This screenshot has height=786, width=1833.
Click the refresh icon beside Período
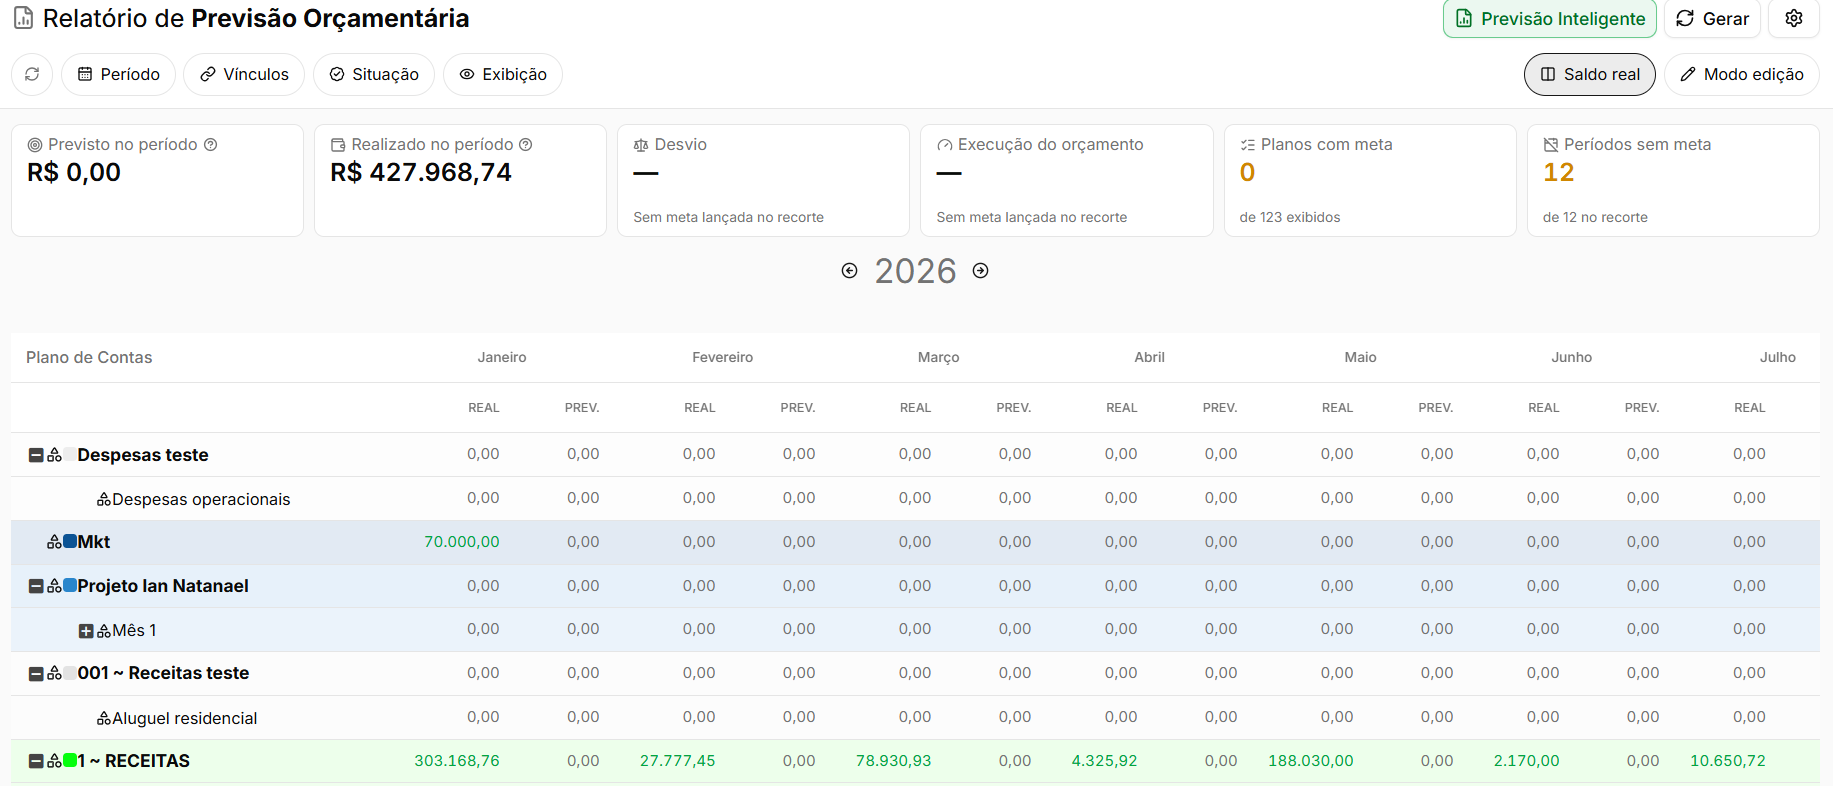(32, 74)
